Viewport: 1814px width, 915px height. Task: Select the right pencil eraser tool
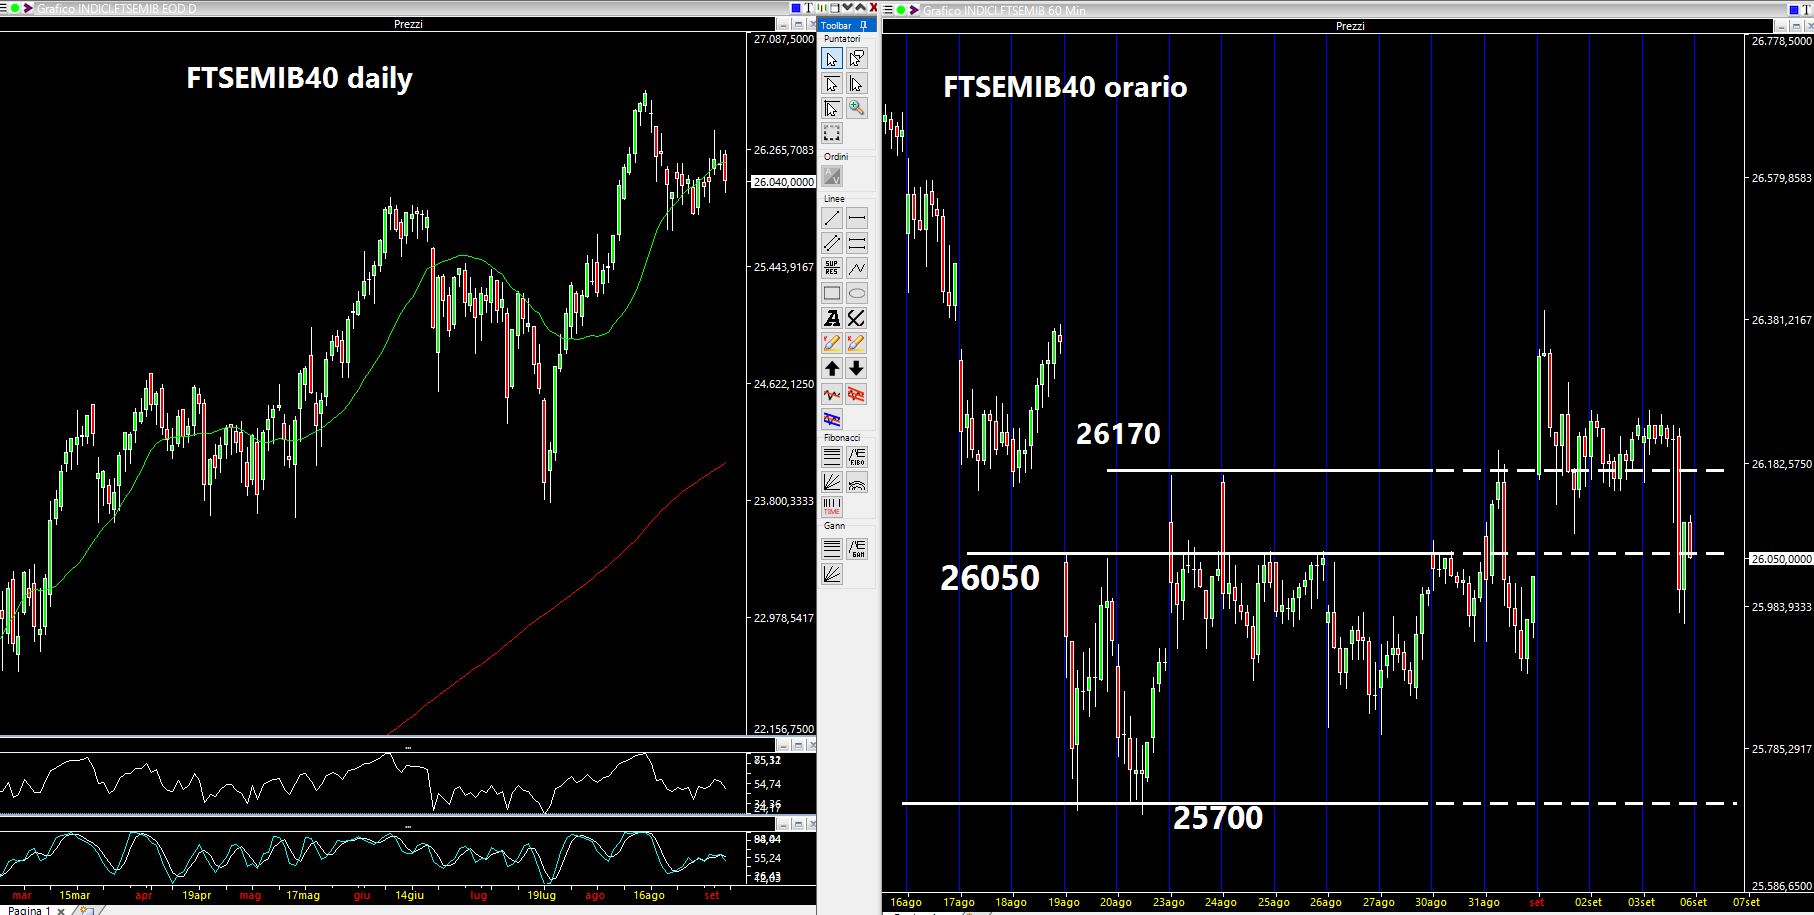pyautogui.click(x=857, y=343)
